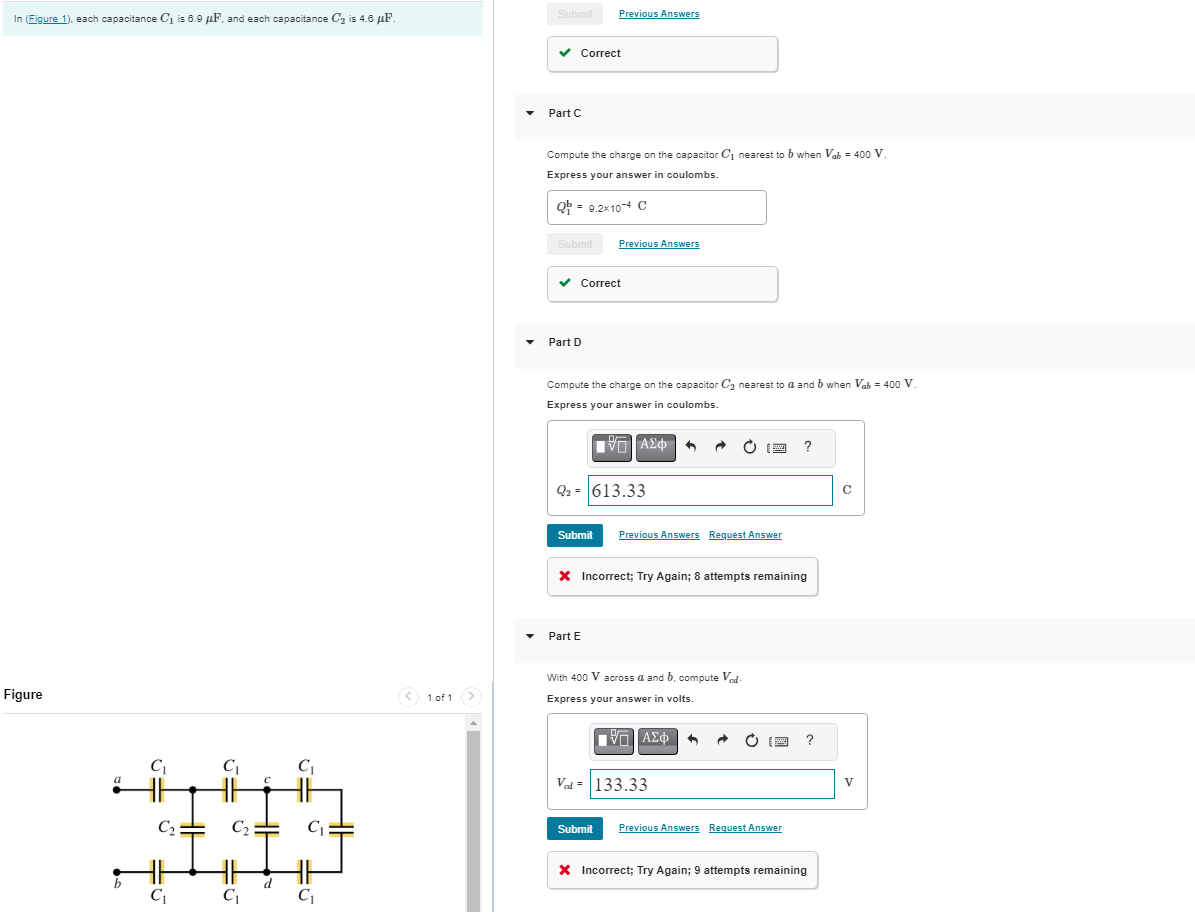The height and width of the screenshot is (912, 1195).
Task: Collapse the Part D section
Action: pyautogui.click(x=529, y=342)
